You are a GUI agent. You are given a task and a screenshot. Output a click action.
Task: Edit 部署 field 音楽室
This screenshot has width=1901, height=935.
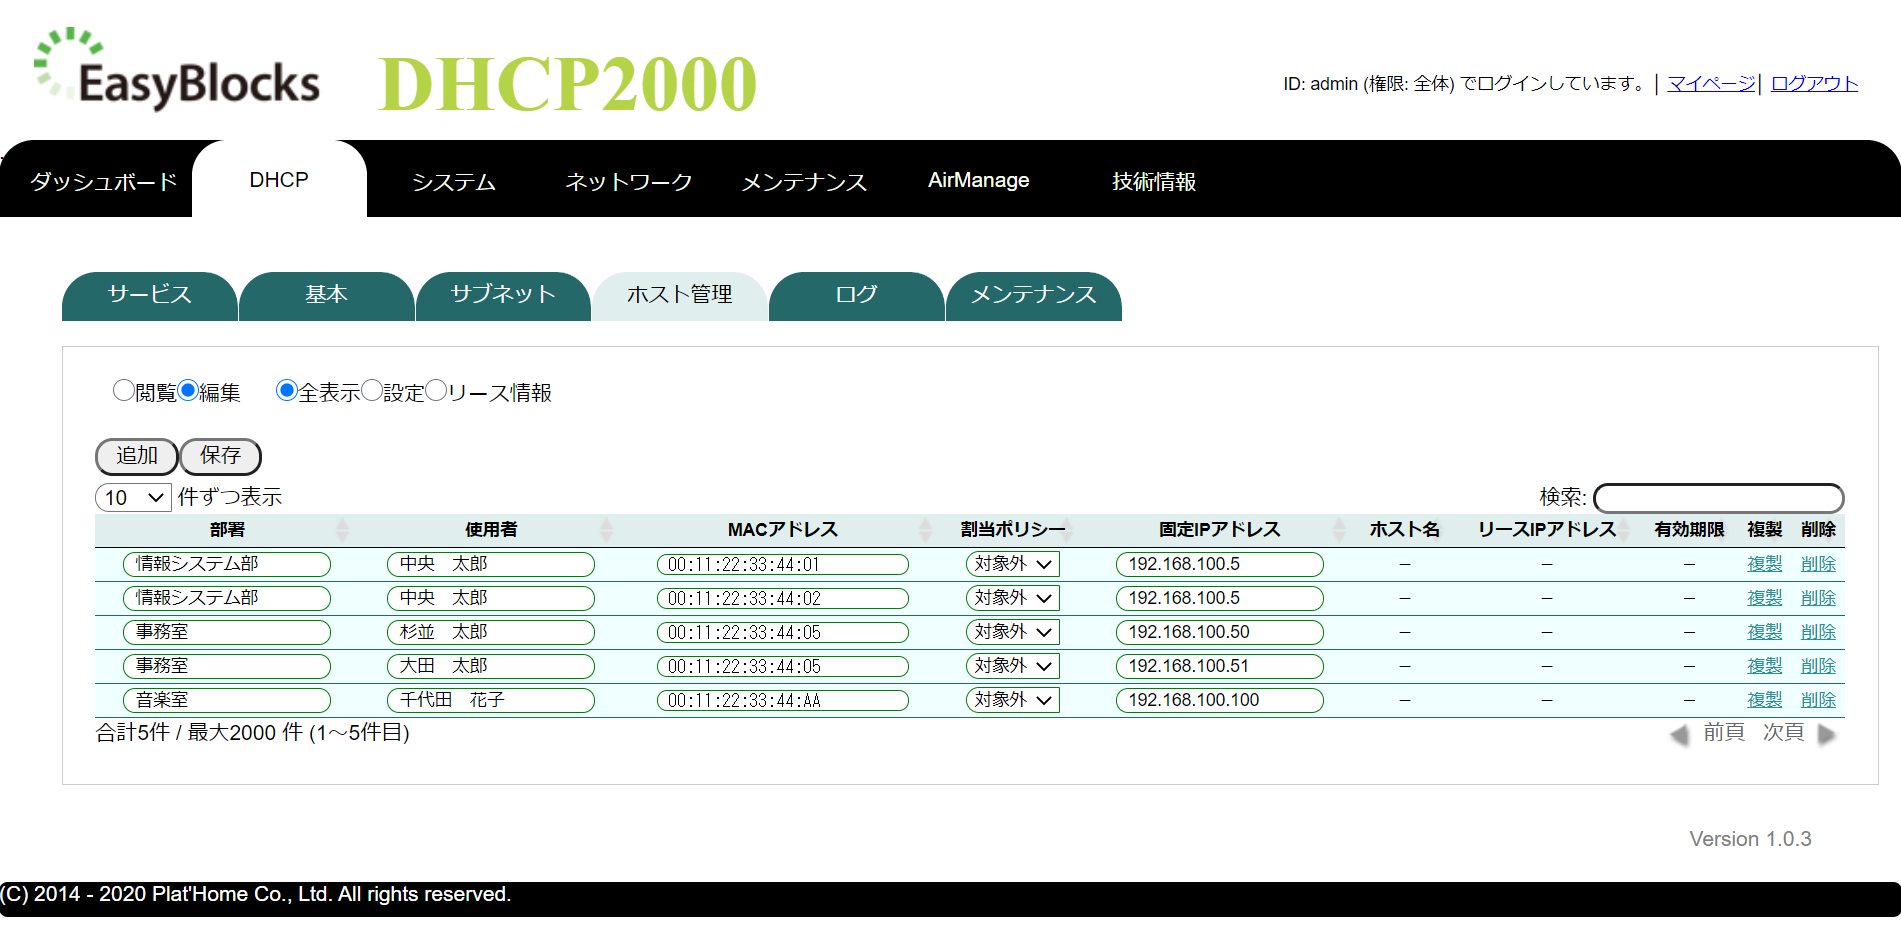(227, 700)
